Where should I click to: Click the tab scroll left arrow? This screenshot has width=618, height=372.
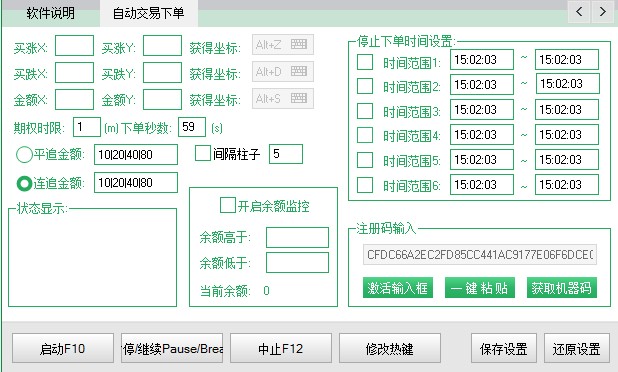[579, 11]
